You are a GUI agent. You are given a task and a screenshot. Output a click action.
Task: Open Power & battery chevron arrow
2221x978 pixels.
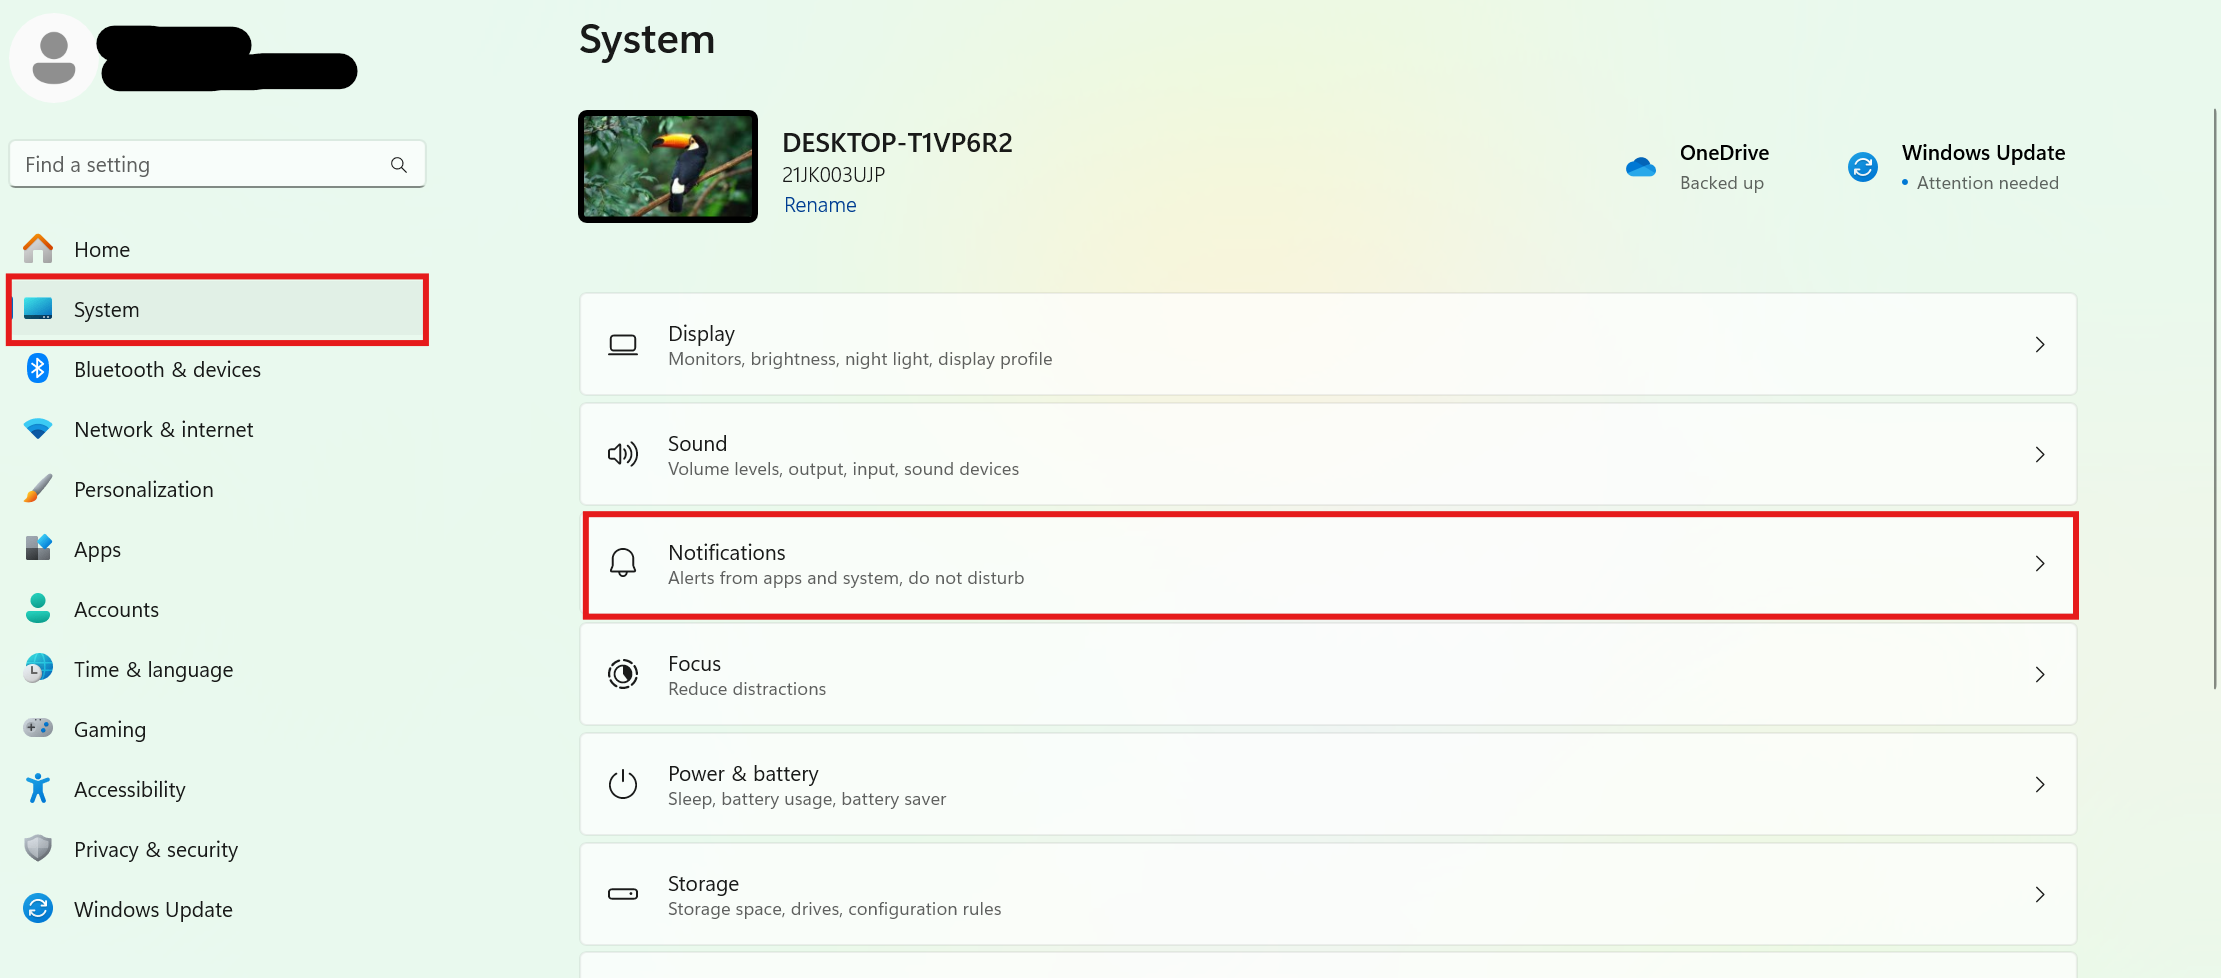[x=2040, y=785]
